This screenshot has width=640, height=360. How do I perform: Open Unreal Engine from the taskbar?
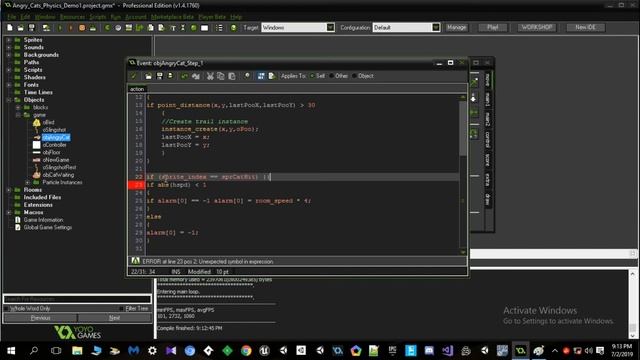pyautogui.click(x=264, y=351)
